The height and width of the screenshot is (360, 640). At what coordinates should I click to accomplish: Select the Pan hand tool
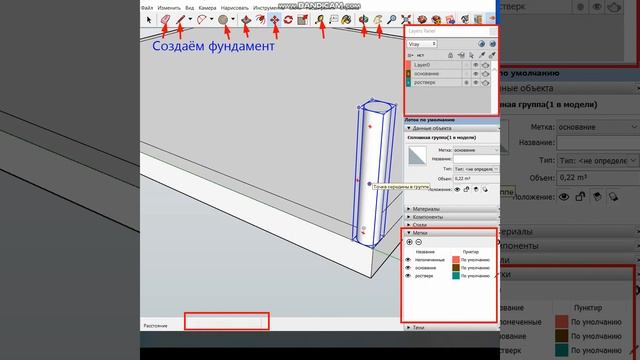(x=378, y=19)
